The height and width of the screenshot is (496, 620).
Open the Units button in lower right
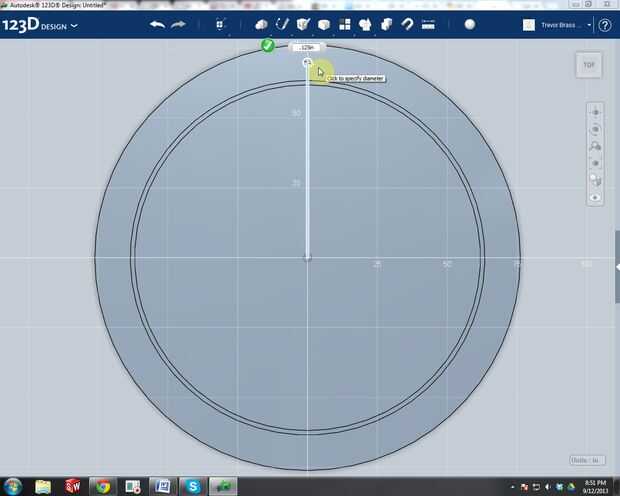(587, 460)
